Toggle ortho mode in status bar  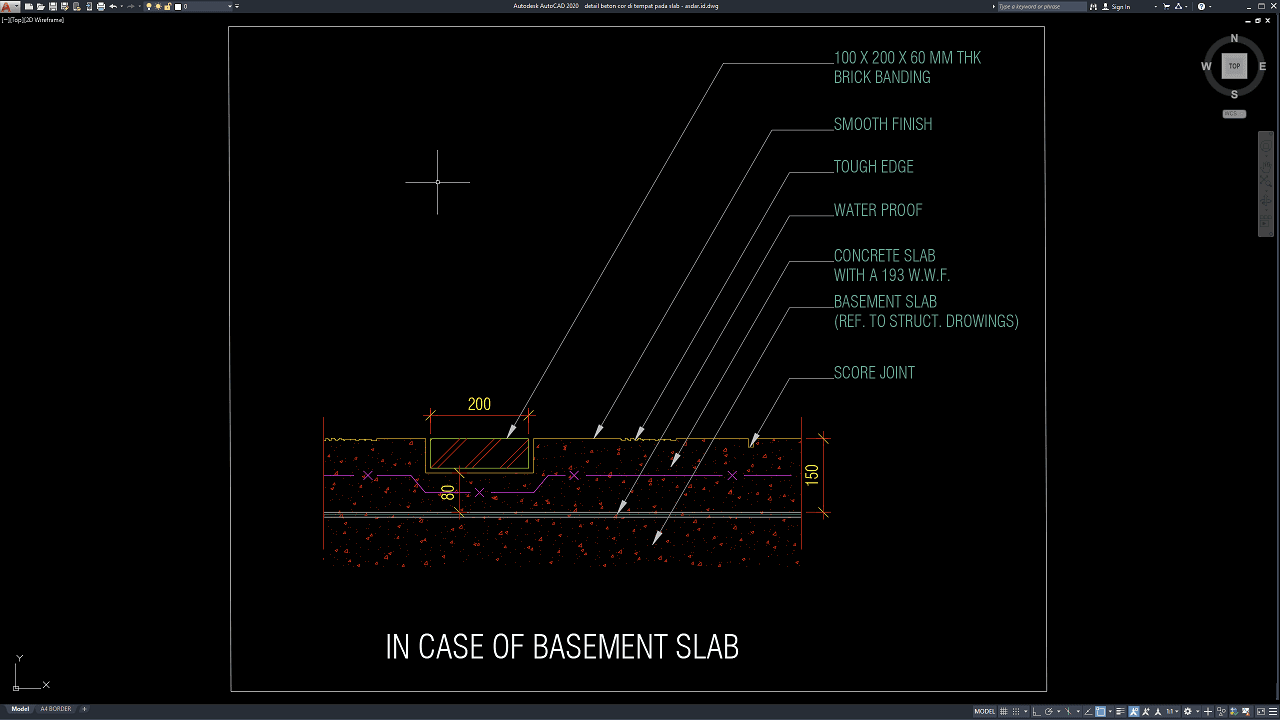(1036, 711)
